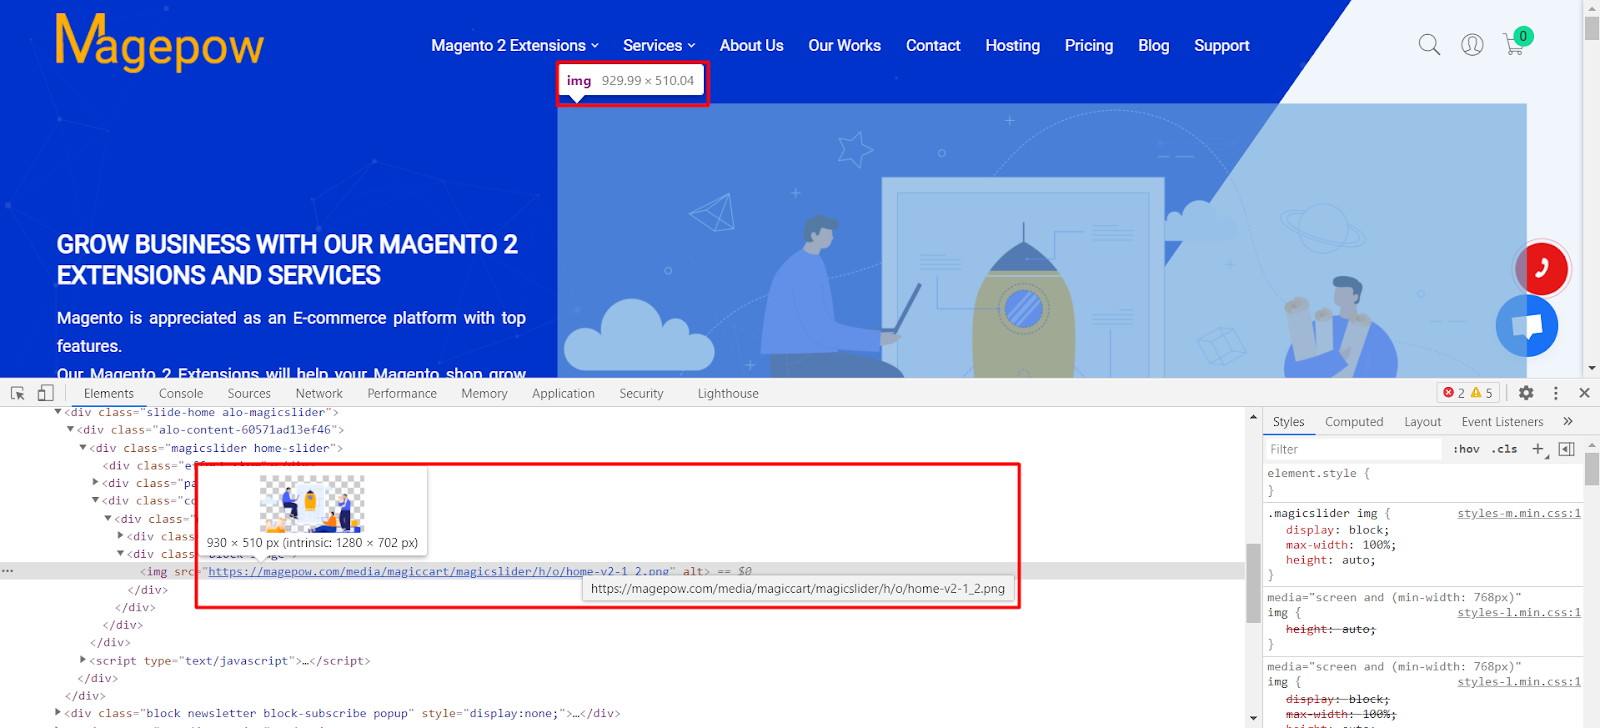Click the 'display: block;' declaration in .magicslider img
This screenshot has height=728, width=1600.
click(1337, 530)
